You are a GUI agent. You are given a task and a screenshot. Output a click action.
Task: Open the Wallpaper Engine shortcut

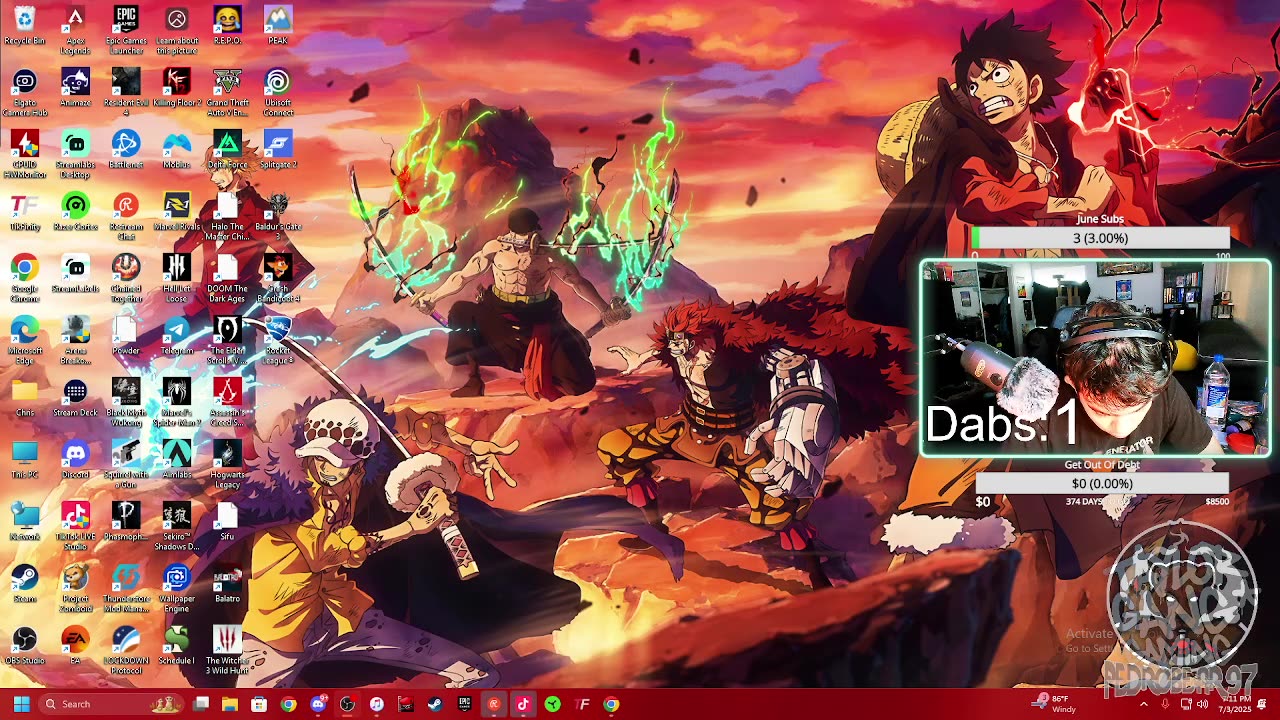click(x=177, y=588)
